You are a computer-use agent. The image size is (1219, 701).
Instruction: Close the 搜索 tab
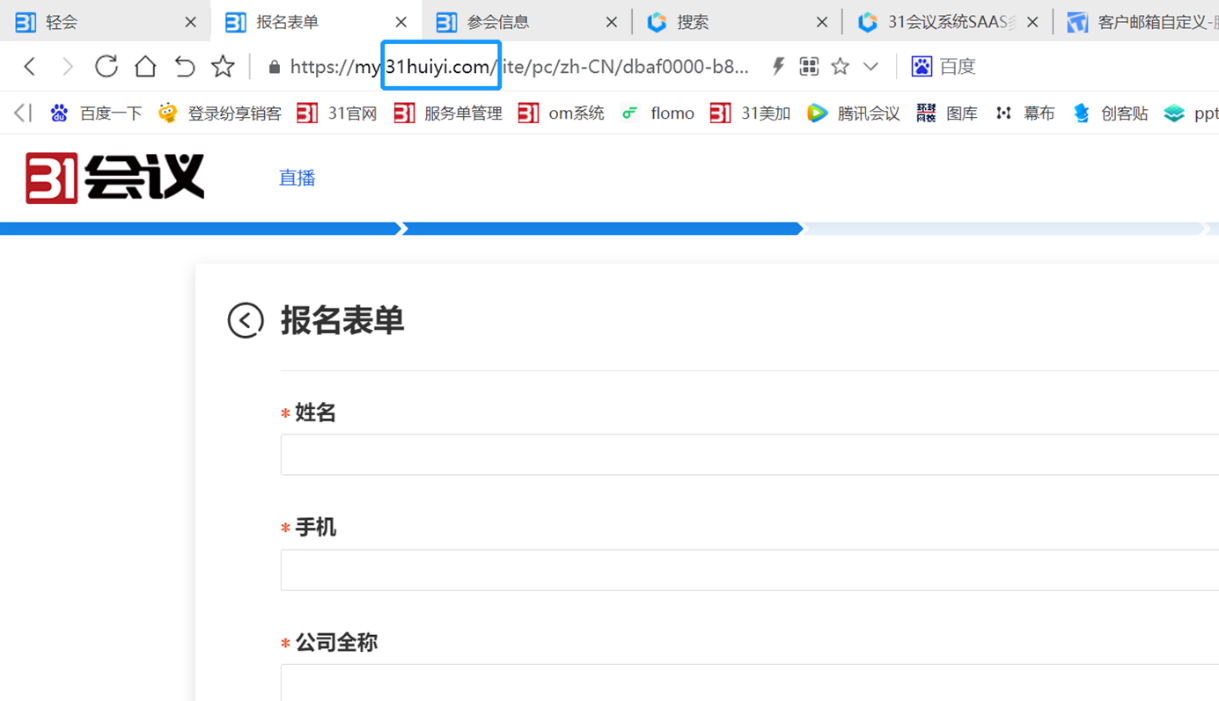coord(822,22)
